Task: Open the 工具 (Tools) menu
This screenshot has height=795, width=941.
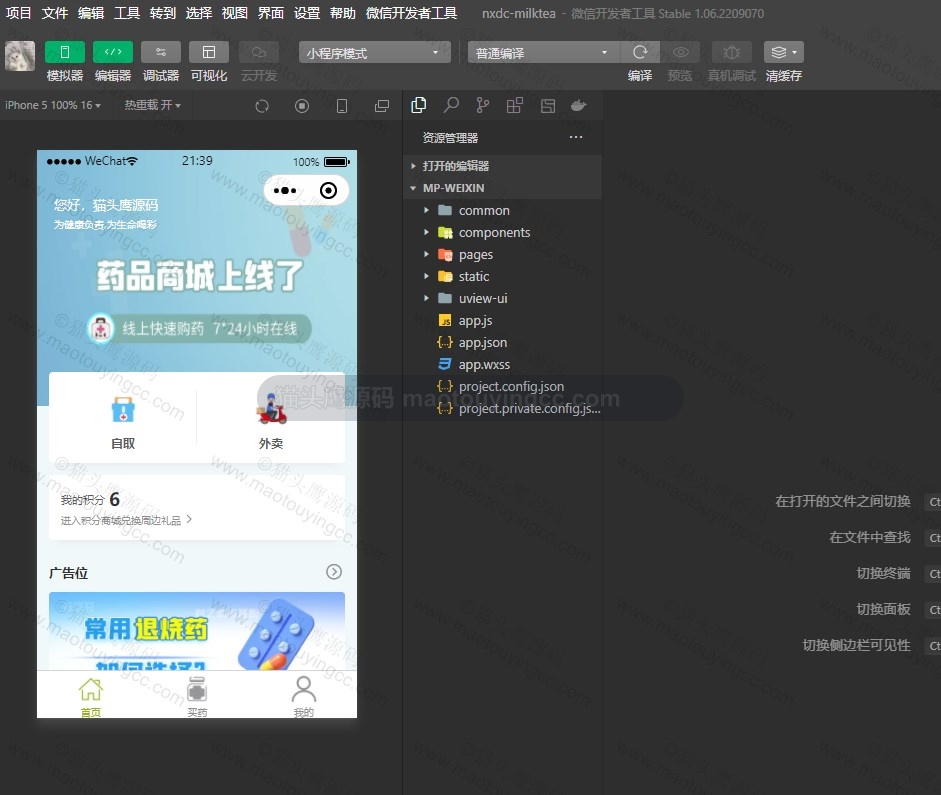Action: tap(127, 13)
